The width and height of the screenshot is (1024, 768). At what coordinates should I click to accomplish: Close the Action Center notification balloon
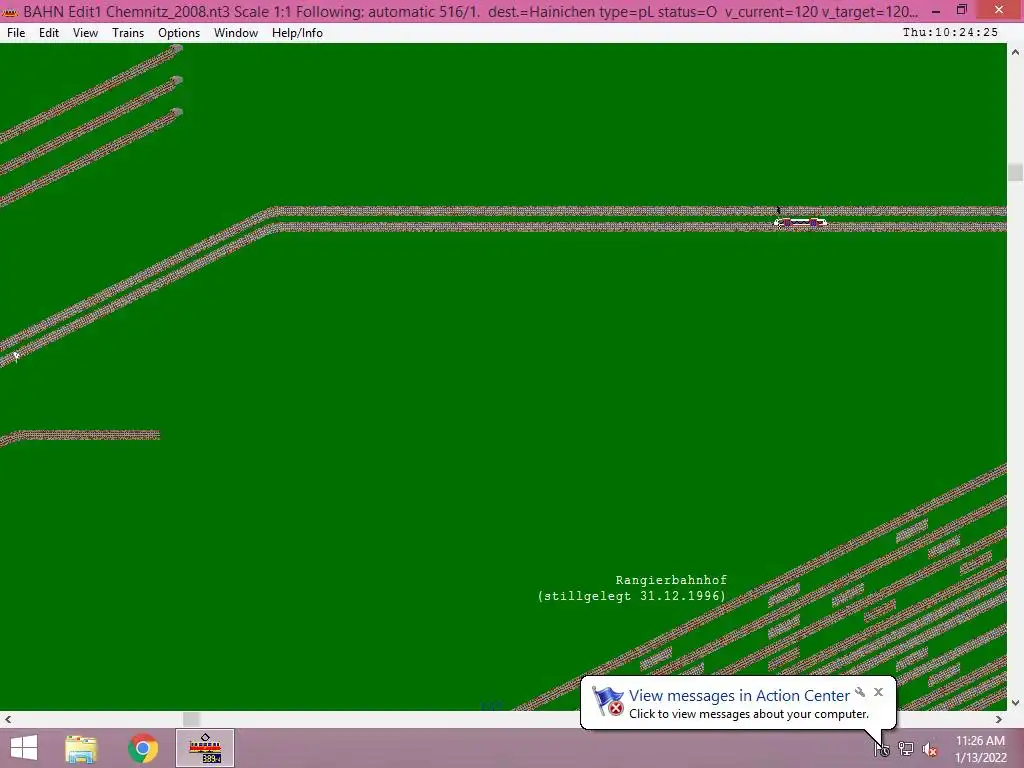pyautogui.click(x=878, y=692)
